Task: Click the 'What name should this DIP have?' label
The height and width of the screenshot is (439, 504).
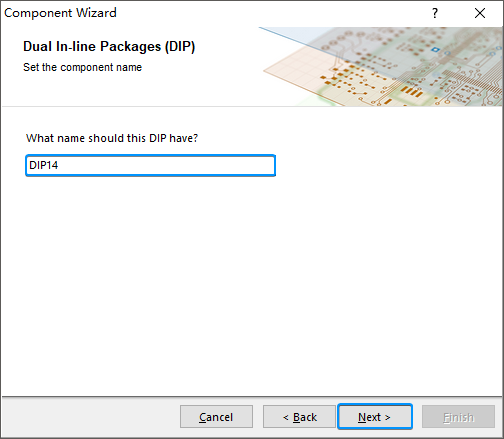Action: click(x=112, y=138)
